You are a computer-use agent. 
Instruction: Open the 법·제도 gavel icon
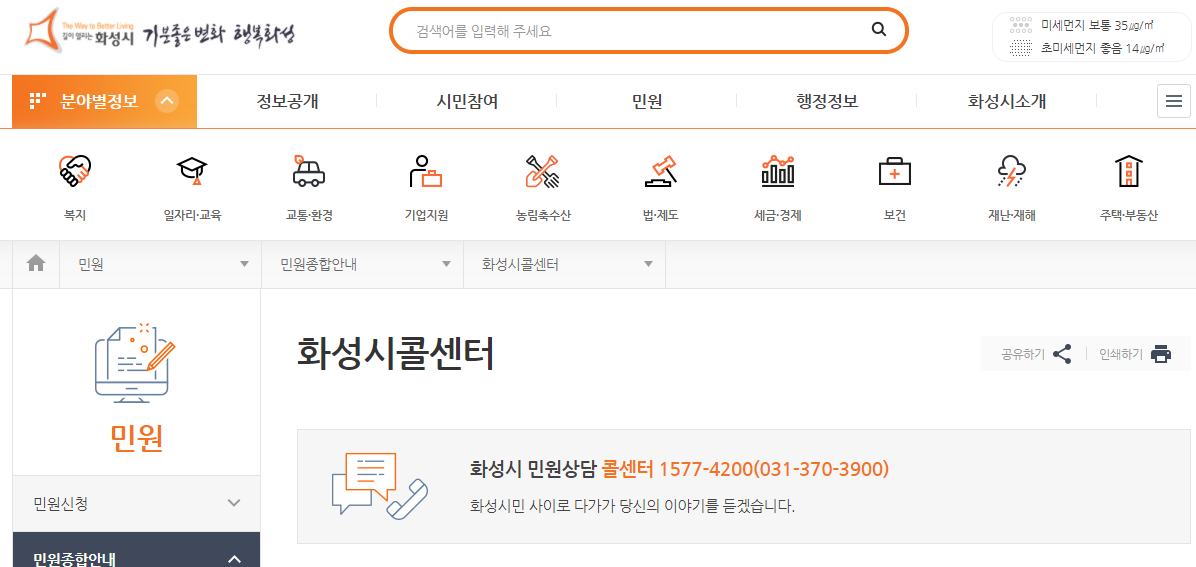(x=660, y=172)
